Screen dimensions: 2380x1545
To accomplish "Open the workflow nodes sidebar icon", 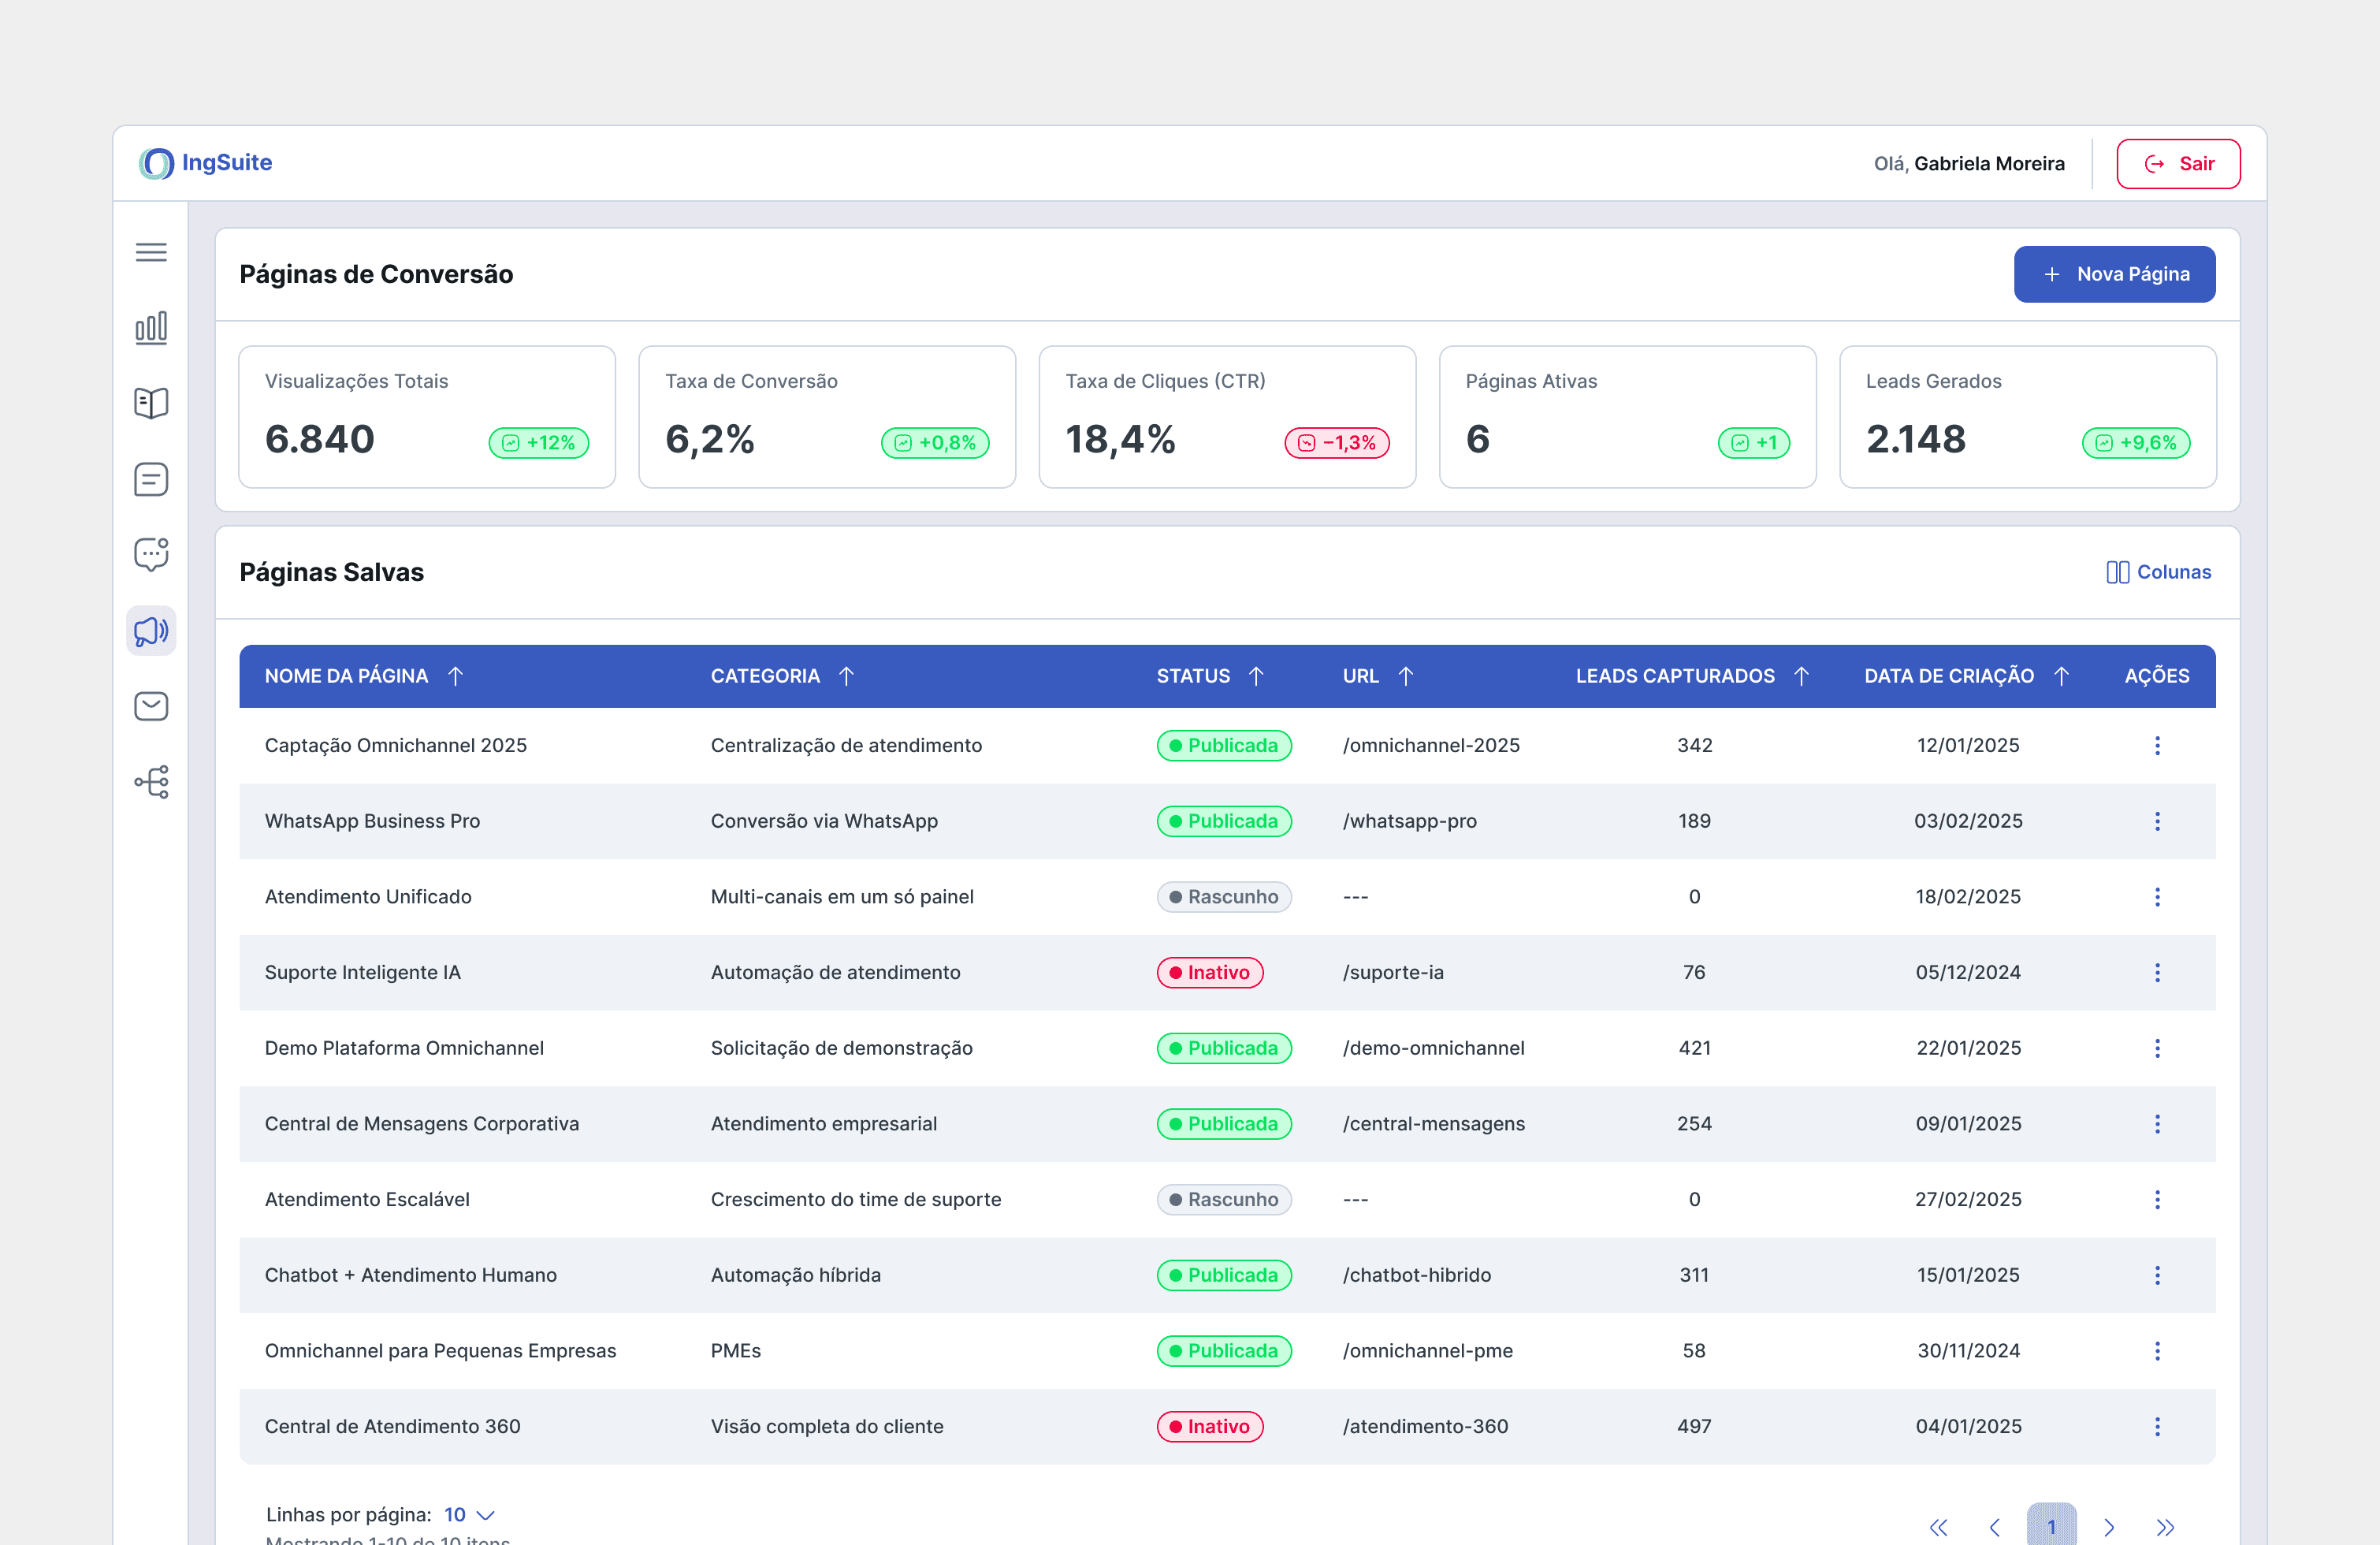I will [151, 782].
